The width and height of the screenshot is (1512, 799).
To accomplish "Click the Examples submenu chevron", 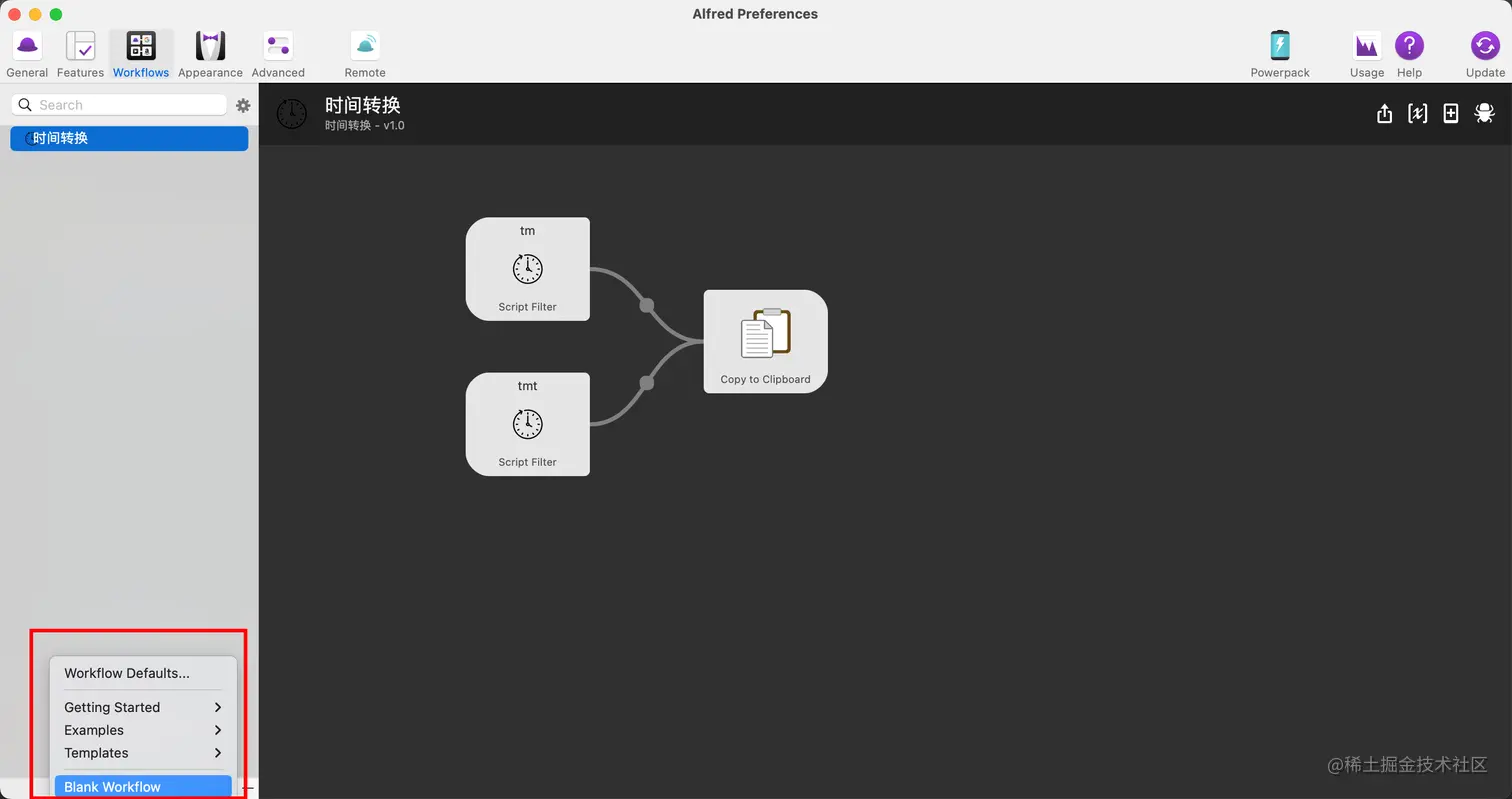I will [x=218, y=730].
